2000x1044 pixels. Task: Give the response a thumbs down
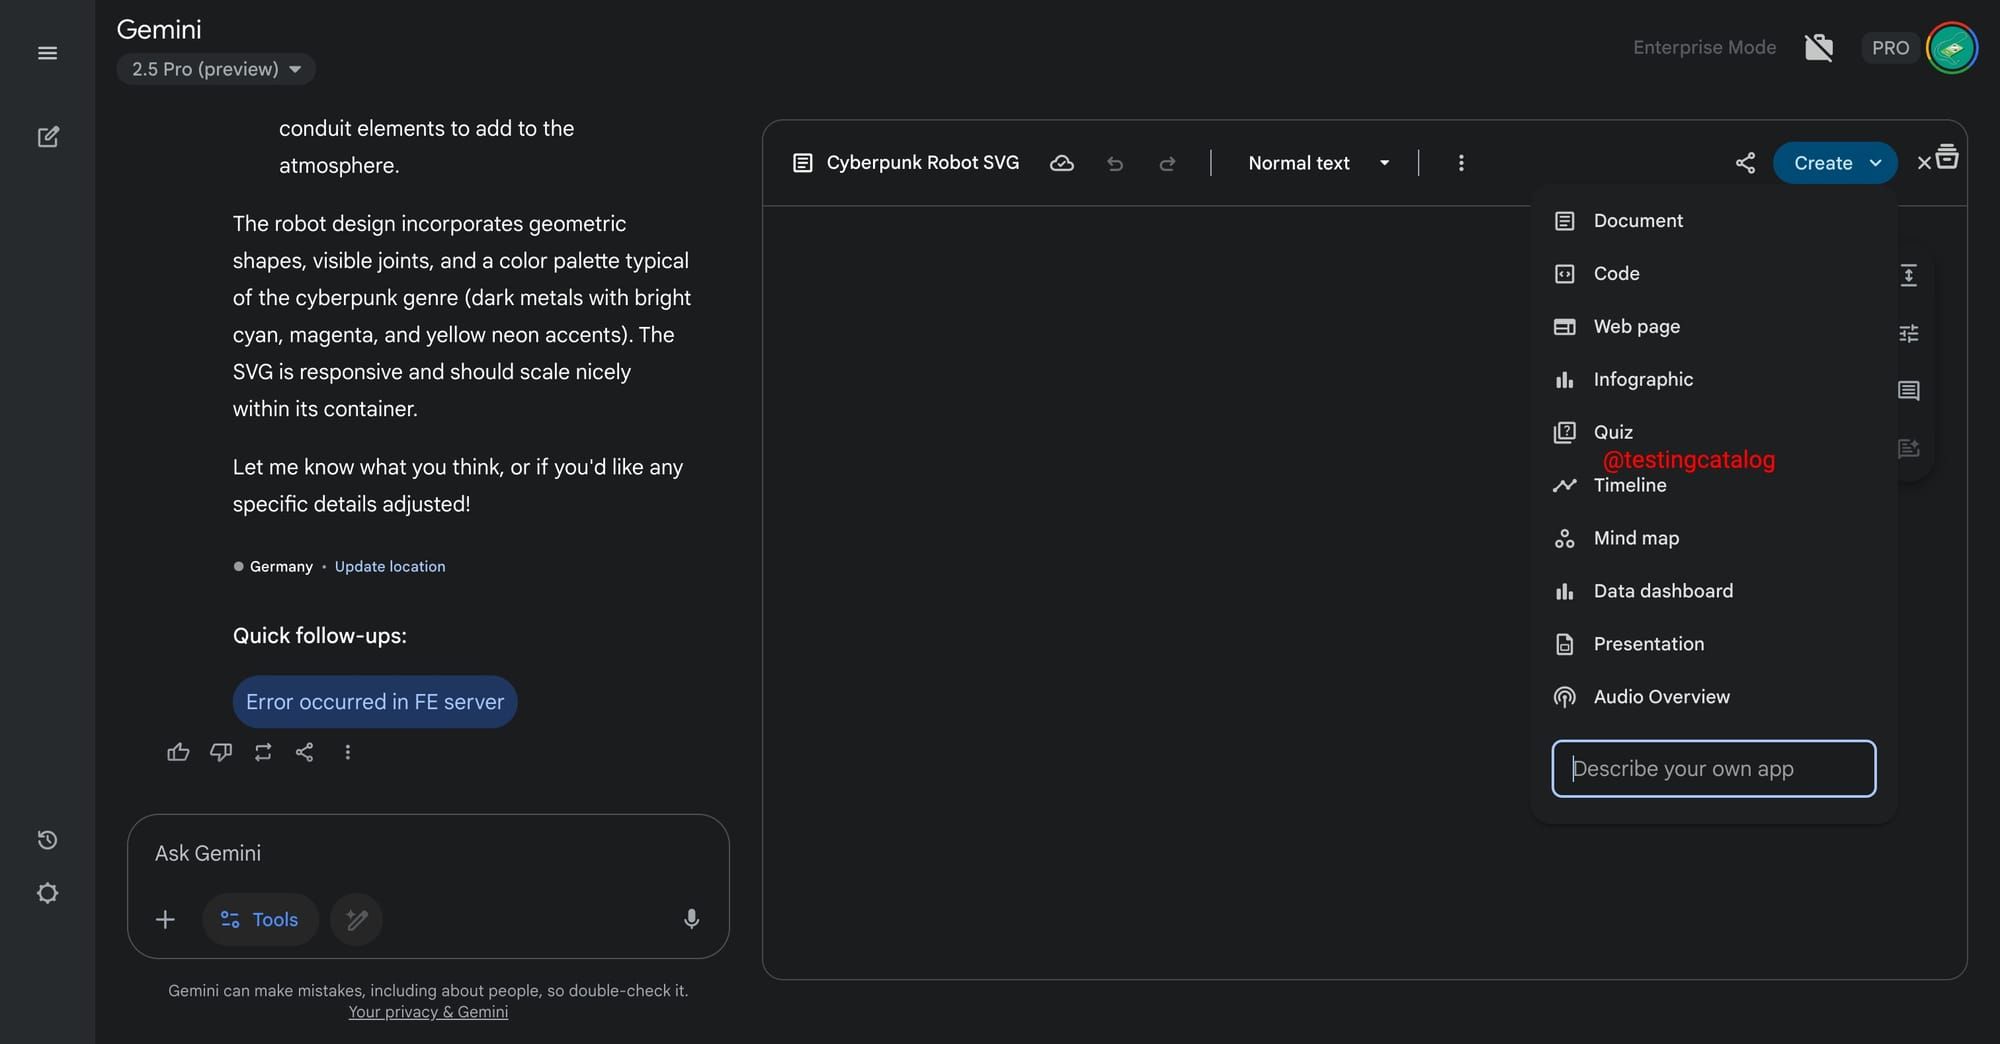point(221,752)
